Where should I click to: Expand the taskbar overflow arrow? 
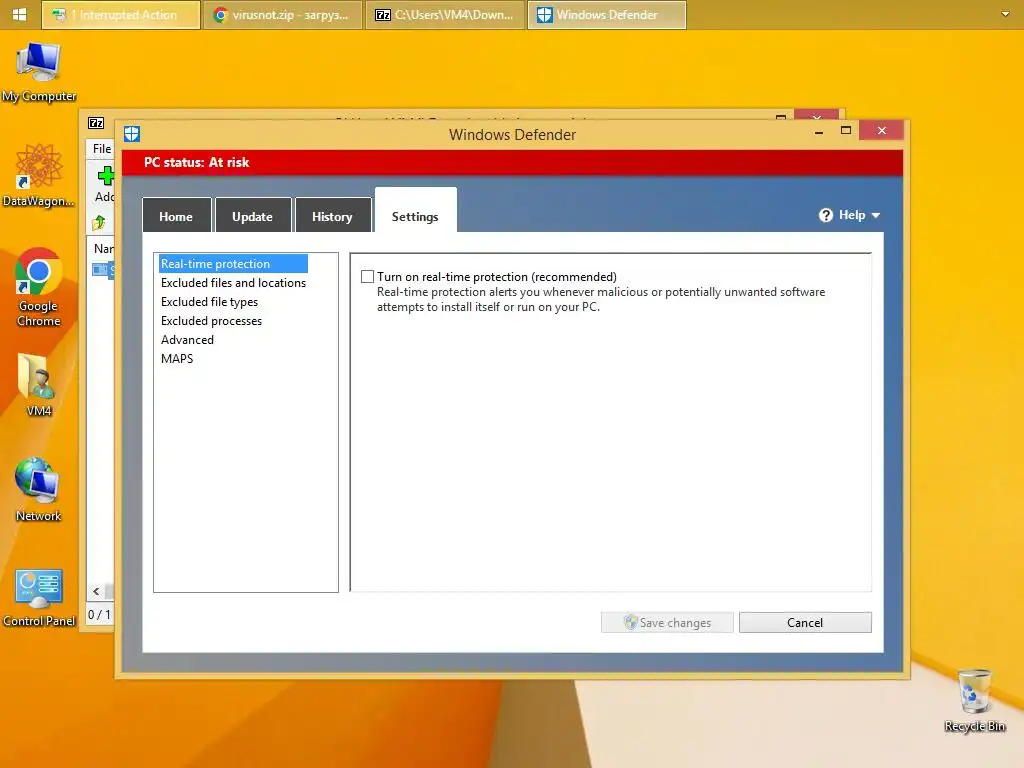click(x=1005, y=14)
